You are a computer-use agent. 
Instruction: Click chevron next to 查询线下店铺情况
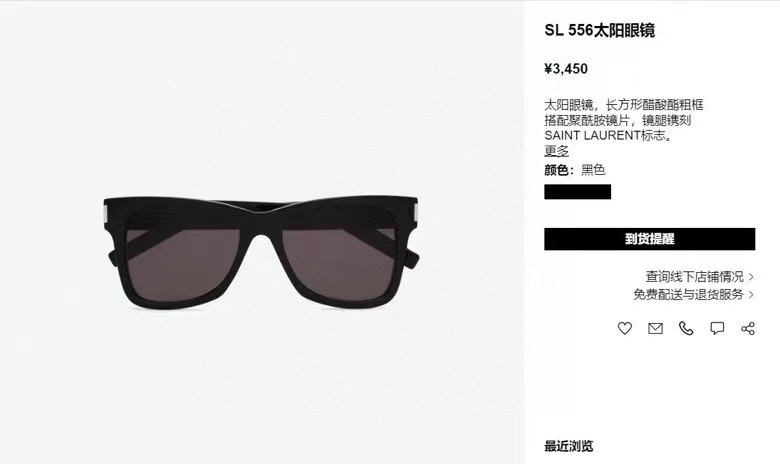pyautogui.click(x=751, y=277)
